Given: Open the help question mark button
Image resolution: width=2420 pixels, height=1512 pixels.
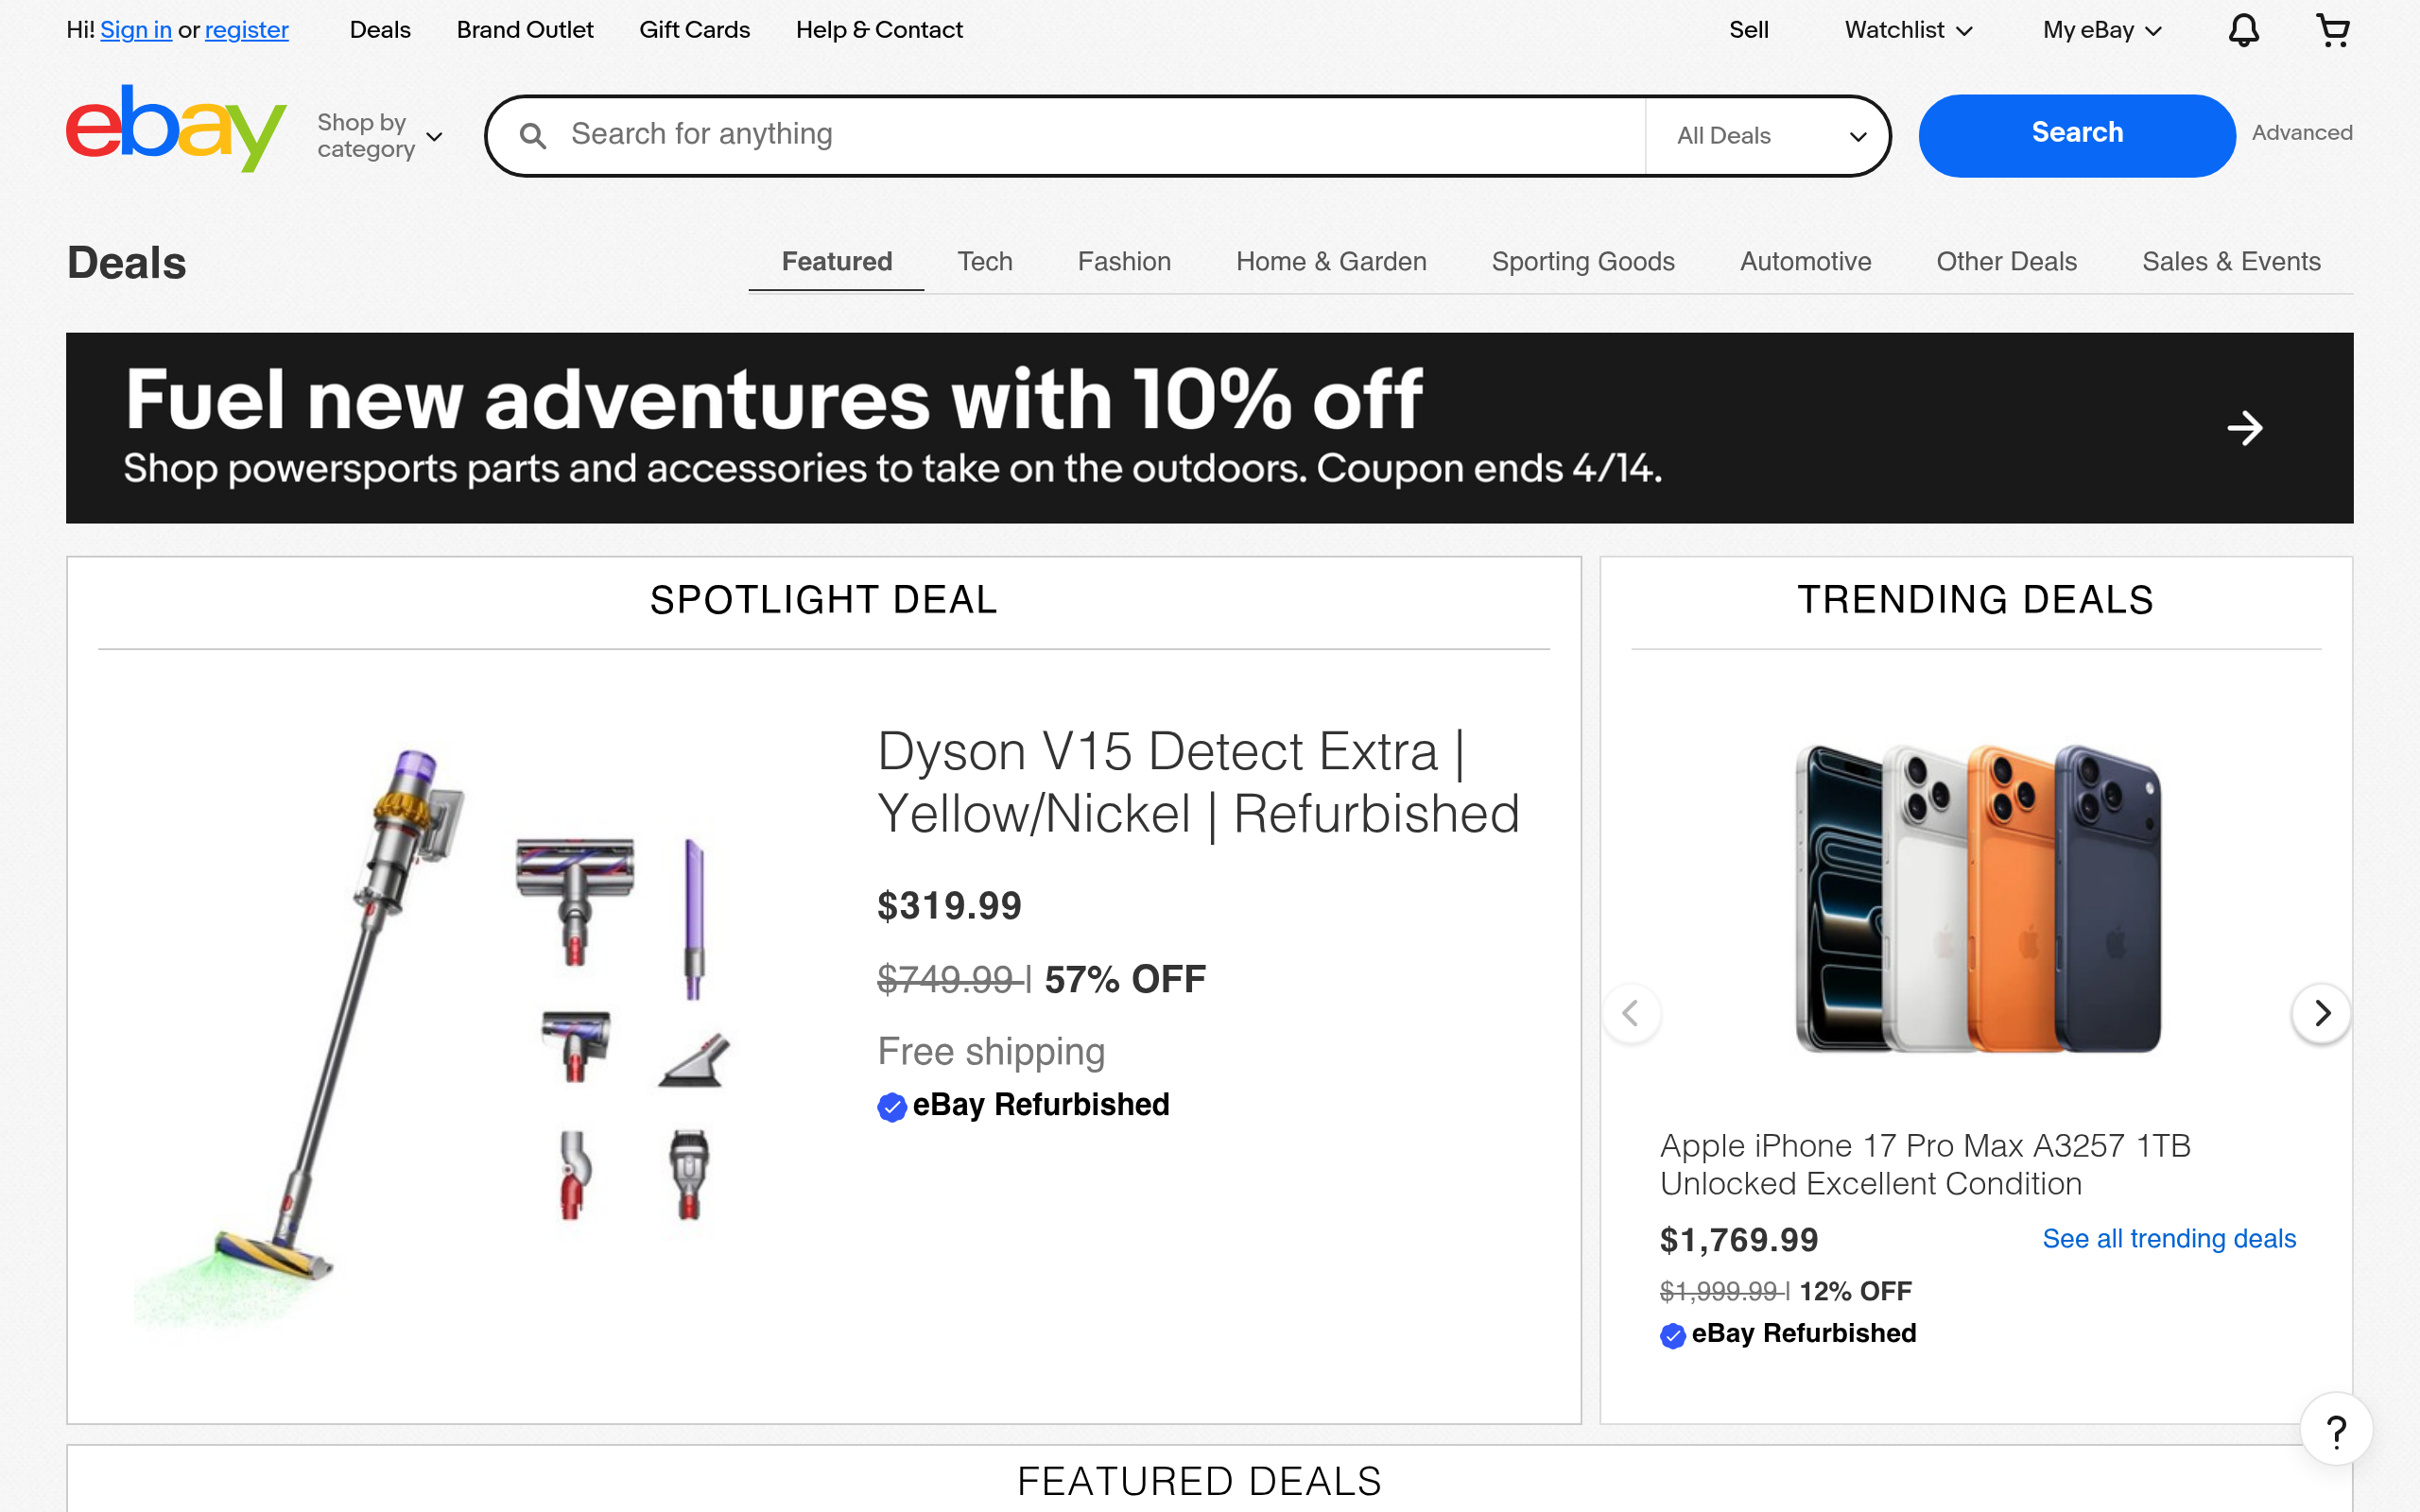Looking at the screenshot, I should coord(2336,1431).
